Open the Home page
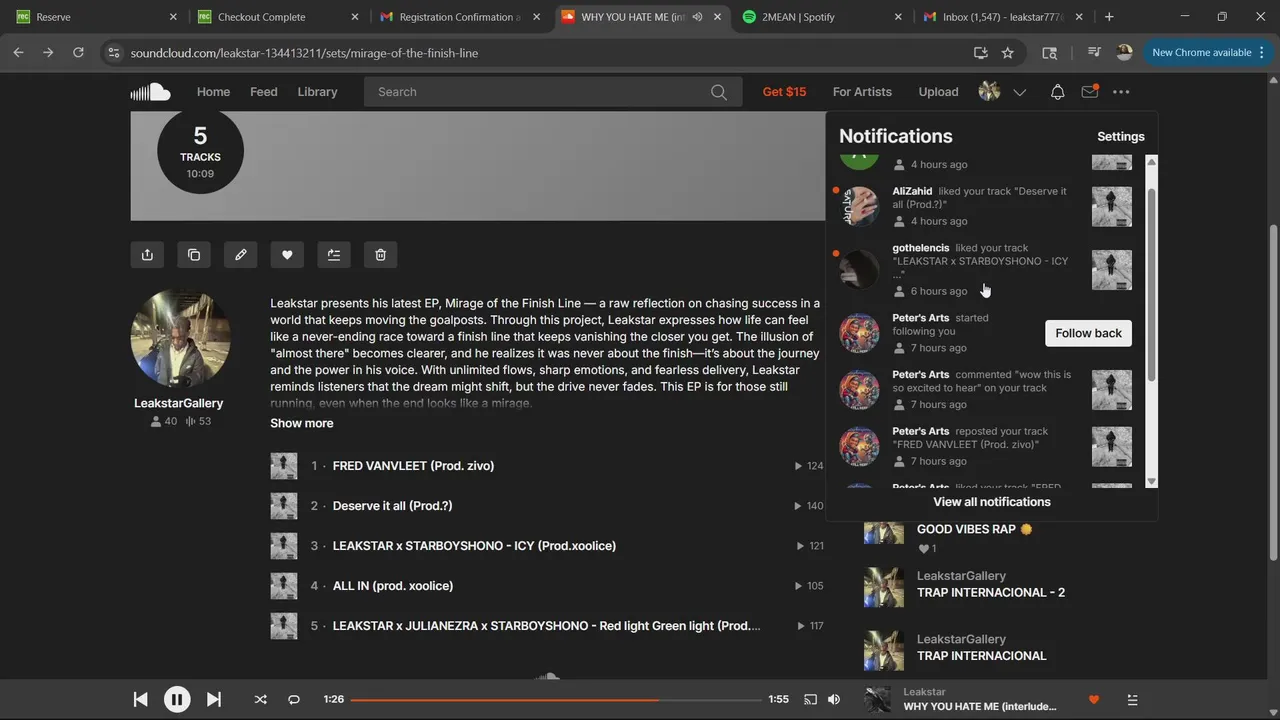 click(x=213, y=92)
